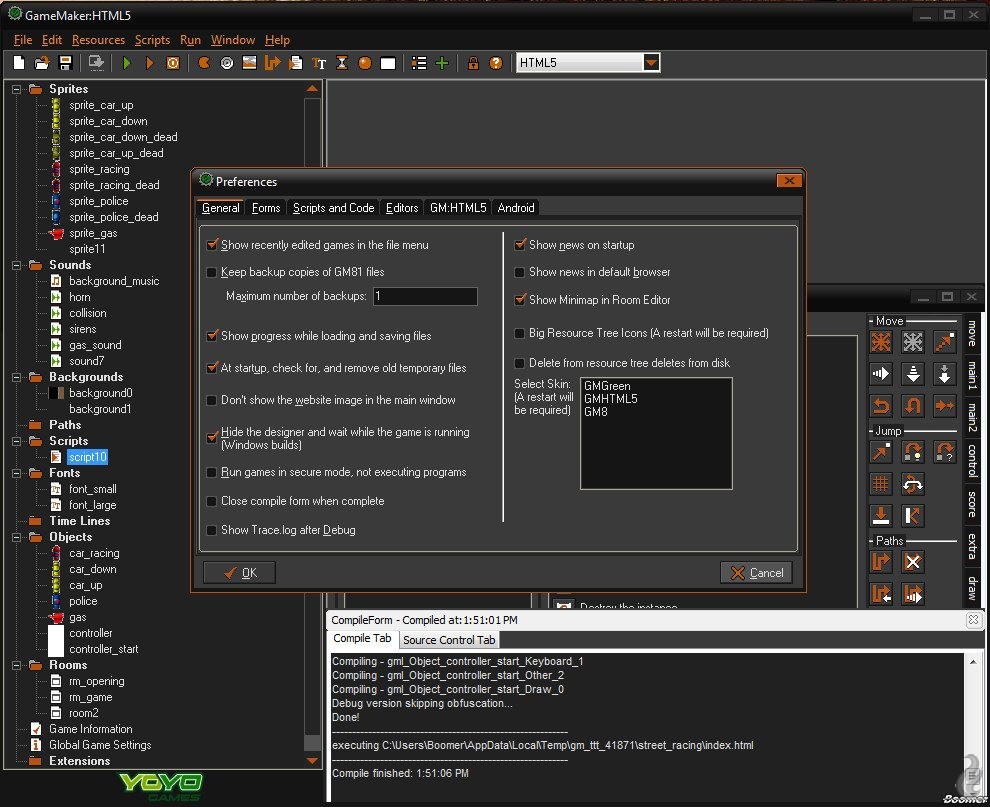The height and width of the screenshot is (807, 990).
Task: Confirm preferences with OK
Action: click(239, 573)
